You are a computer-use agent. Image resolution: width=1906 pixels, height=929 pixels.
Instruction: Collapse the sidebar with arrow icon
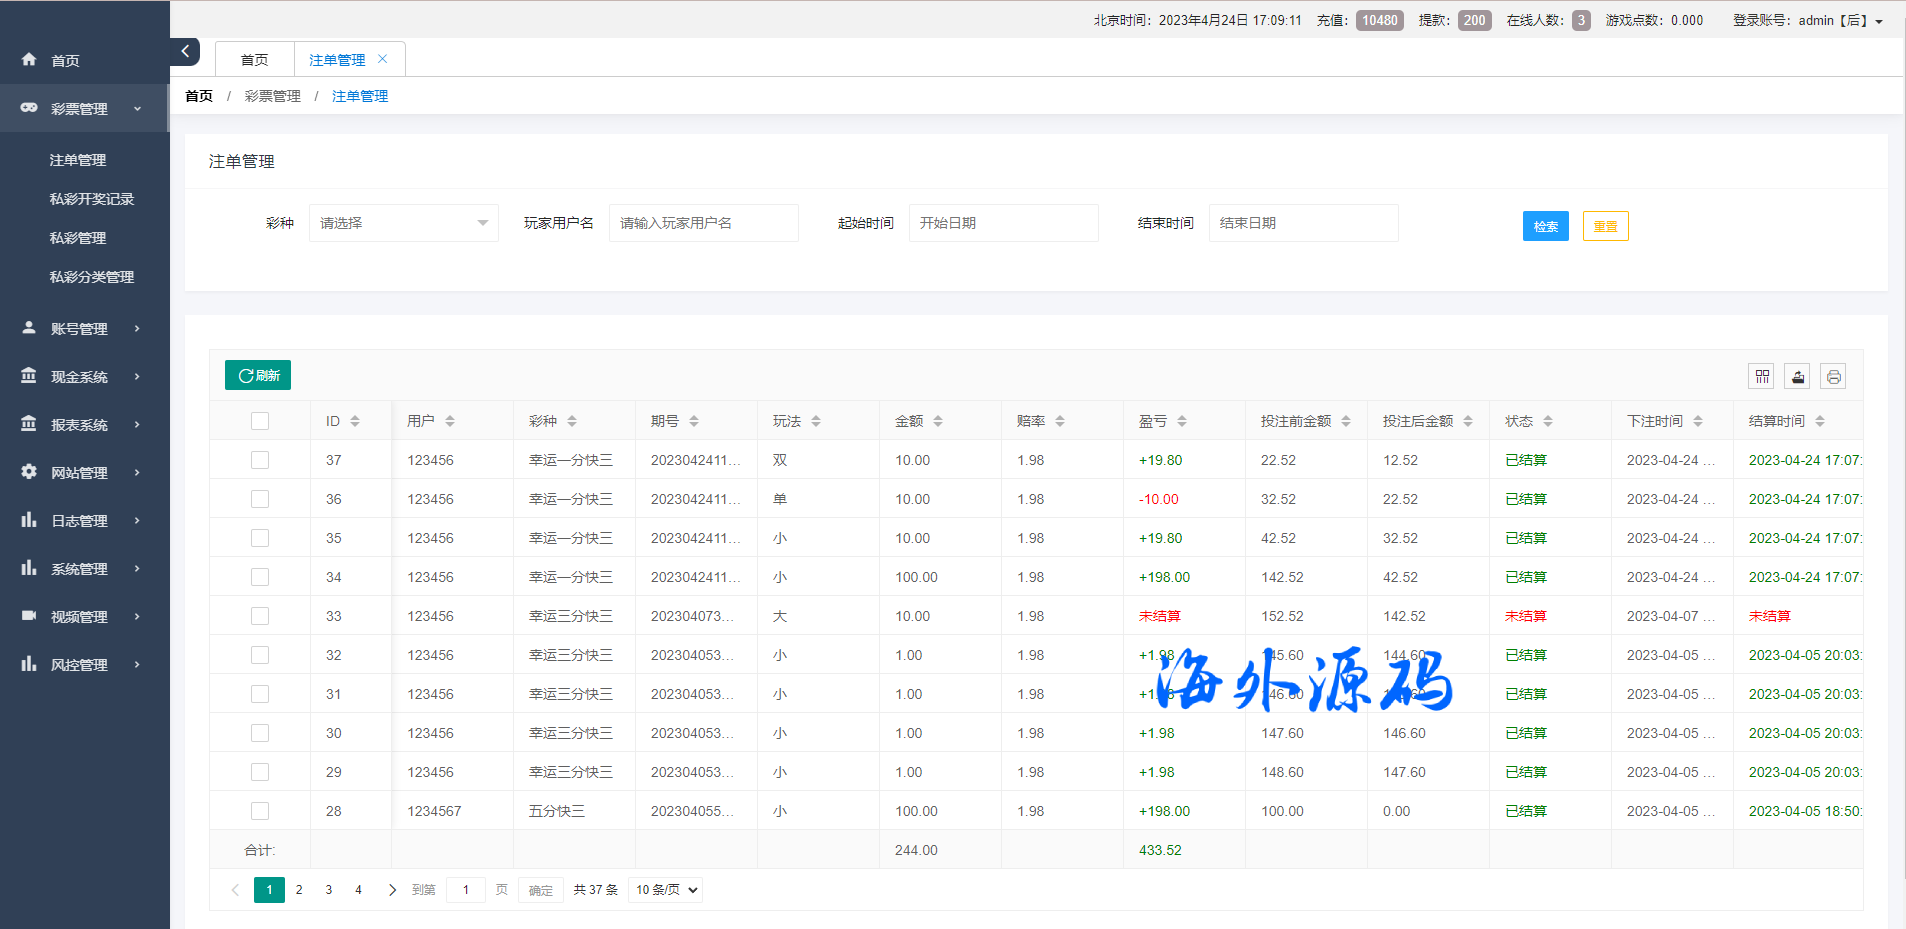coord(185,51)
